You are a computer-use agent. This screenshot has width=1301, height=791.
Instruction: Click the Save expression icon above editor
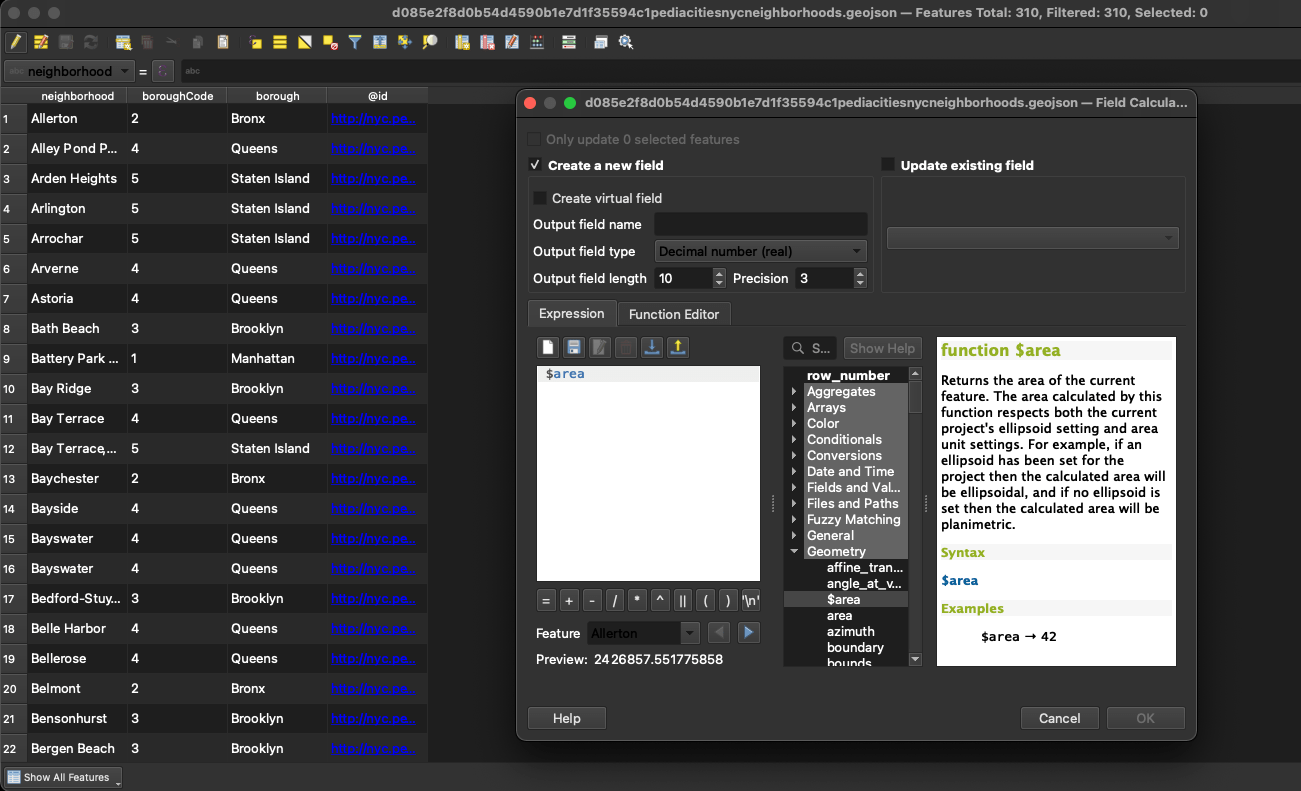click(x=574, y=347)
